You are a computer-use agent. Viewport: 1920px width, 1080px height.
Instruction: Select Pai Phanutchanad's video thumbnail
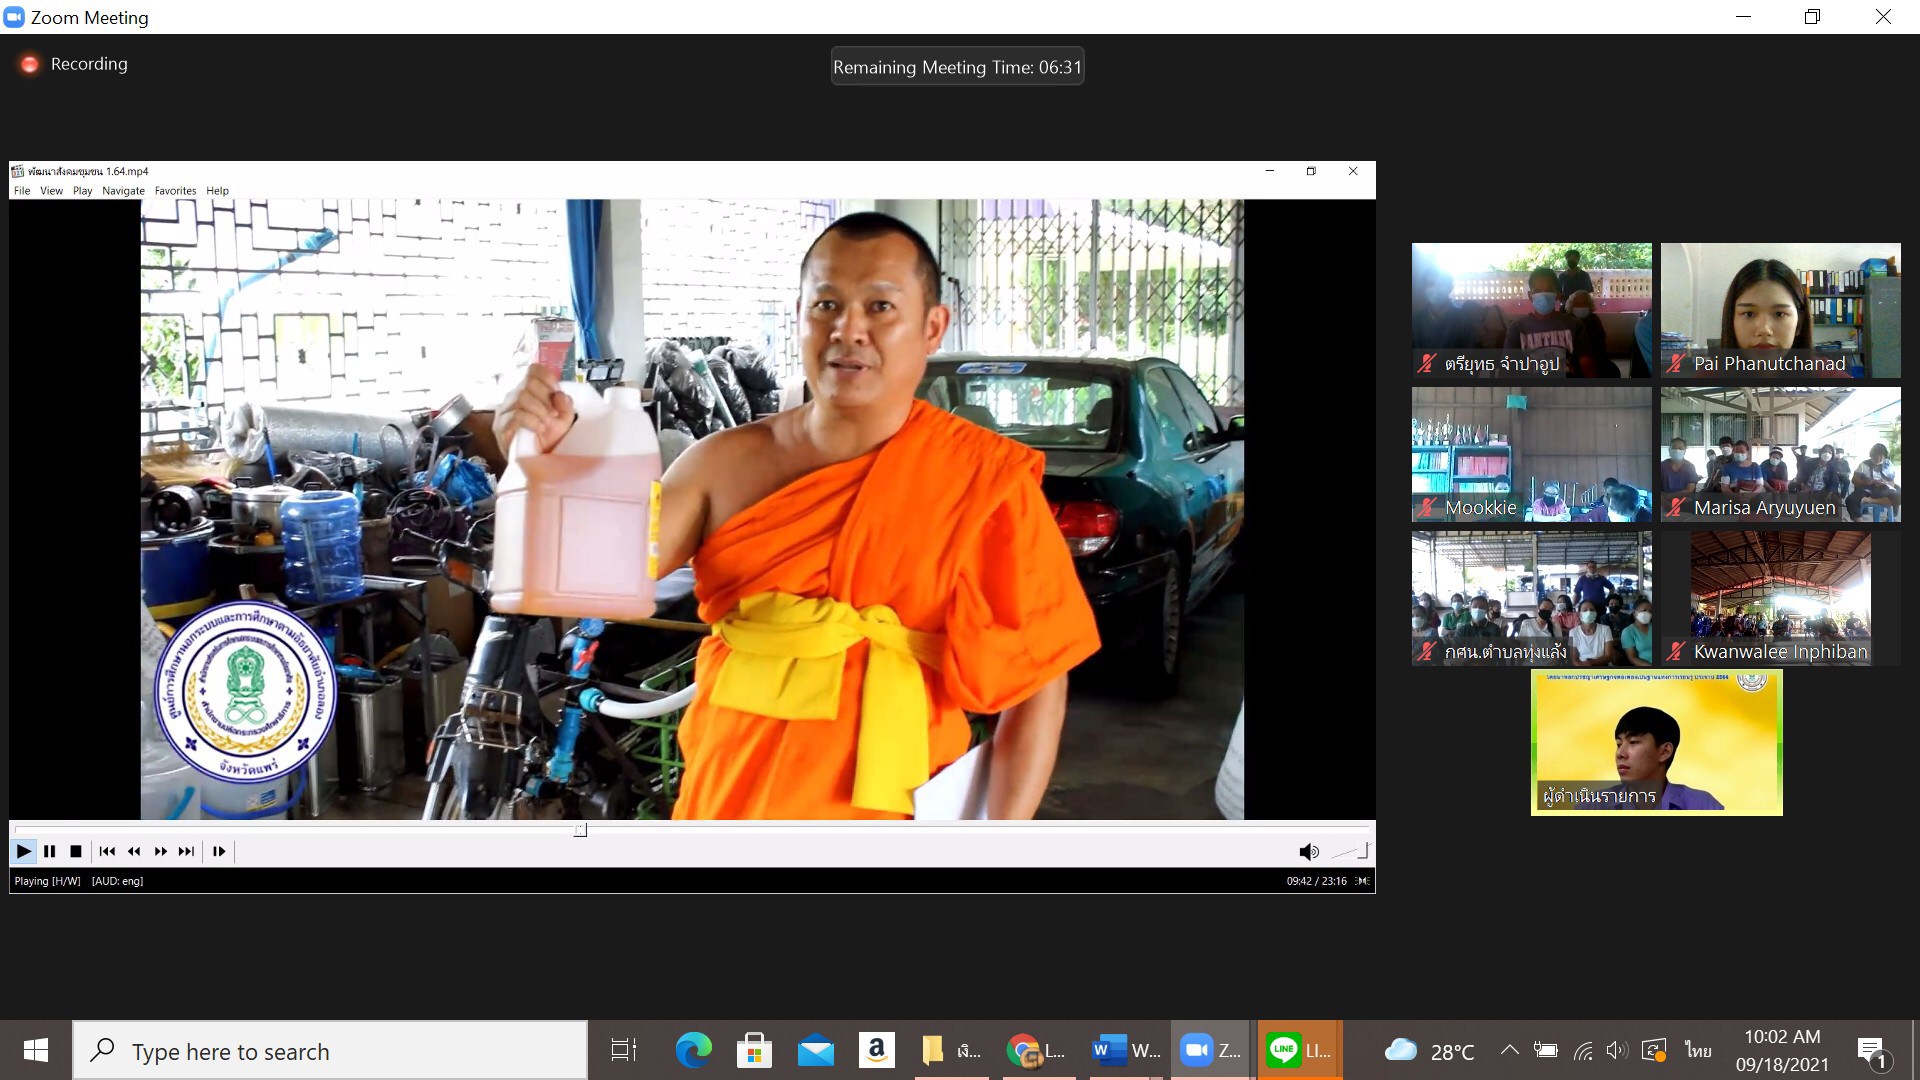(1780, 310)
